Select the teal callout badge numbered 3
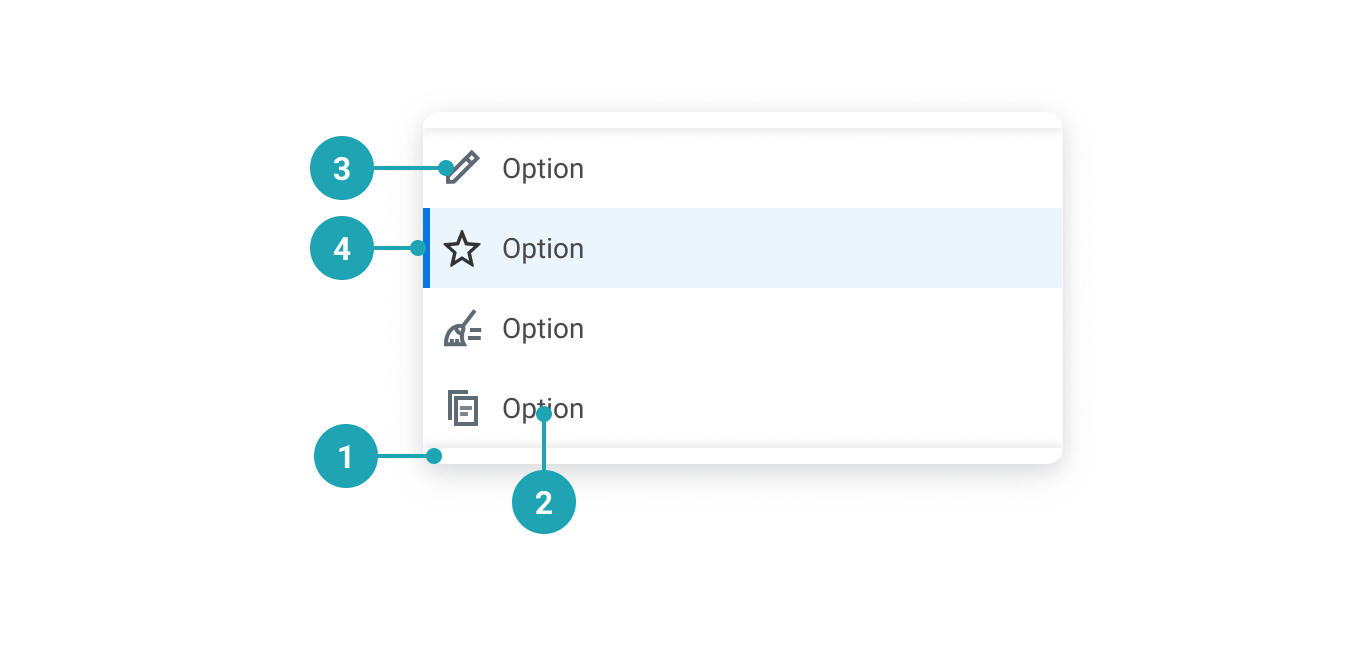Screen dimensions: 1372x646 pyautogui.click(x=342, y=168)
